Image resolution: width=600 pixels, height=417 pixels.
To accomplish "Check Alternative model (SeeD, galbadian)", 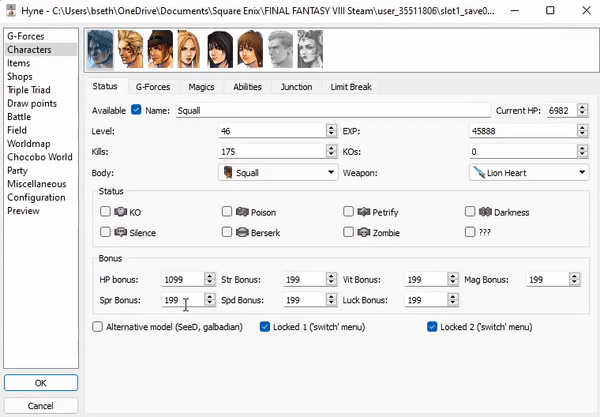I will (98, 326).
